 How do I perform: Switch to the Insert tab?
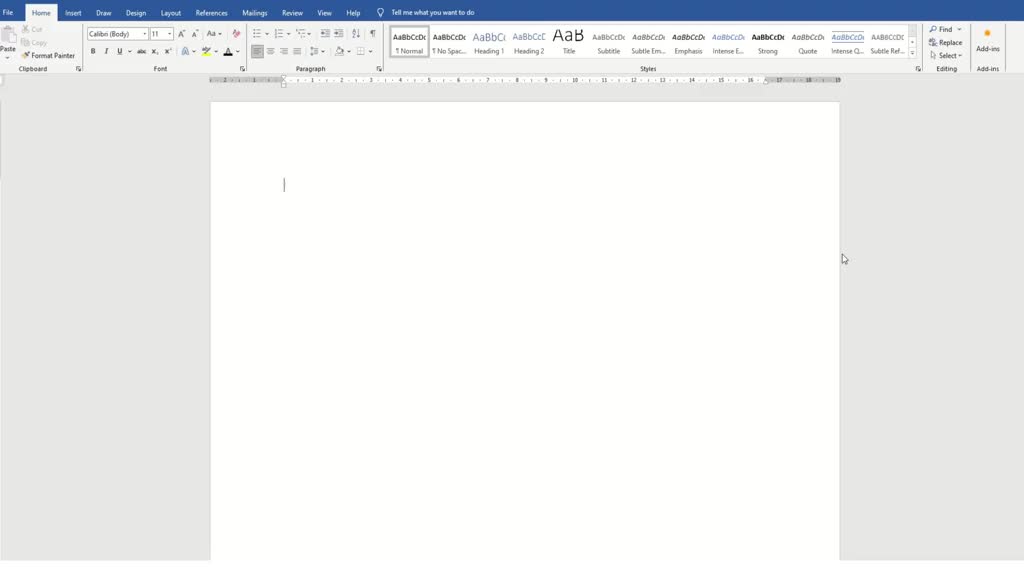click(73, 12)
